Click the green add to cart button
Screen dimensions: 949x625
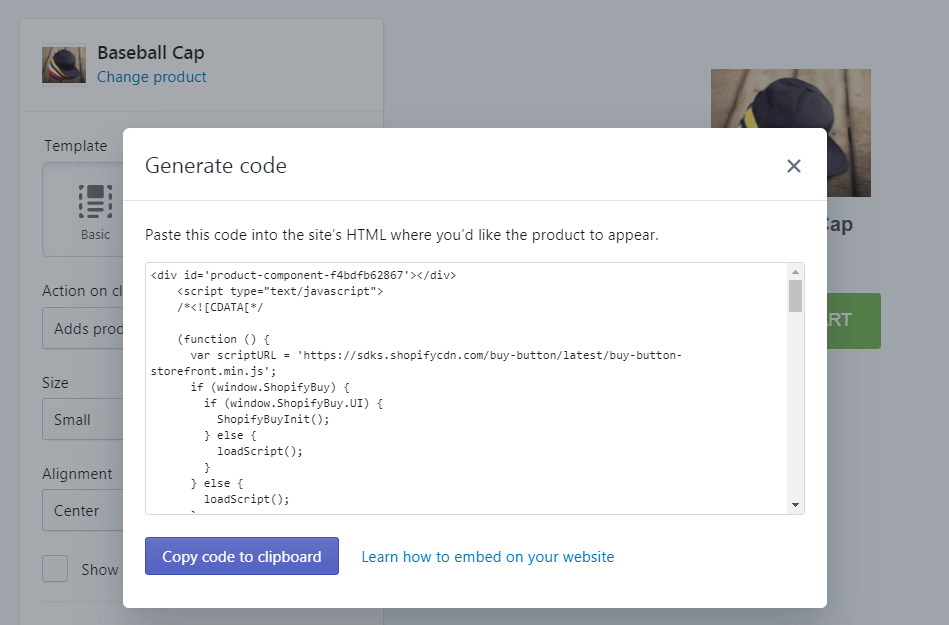click(853, 321)
